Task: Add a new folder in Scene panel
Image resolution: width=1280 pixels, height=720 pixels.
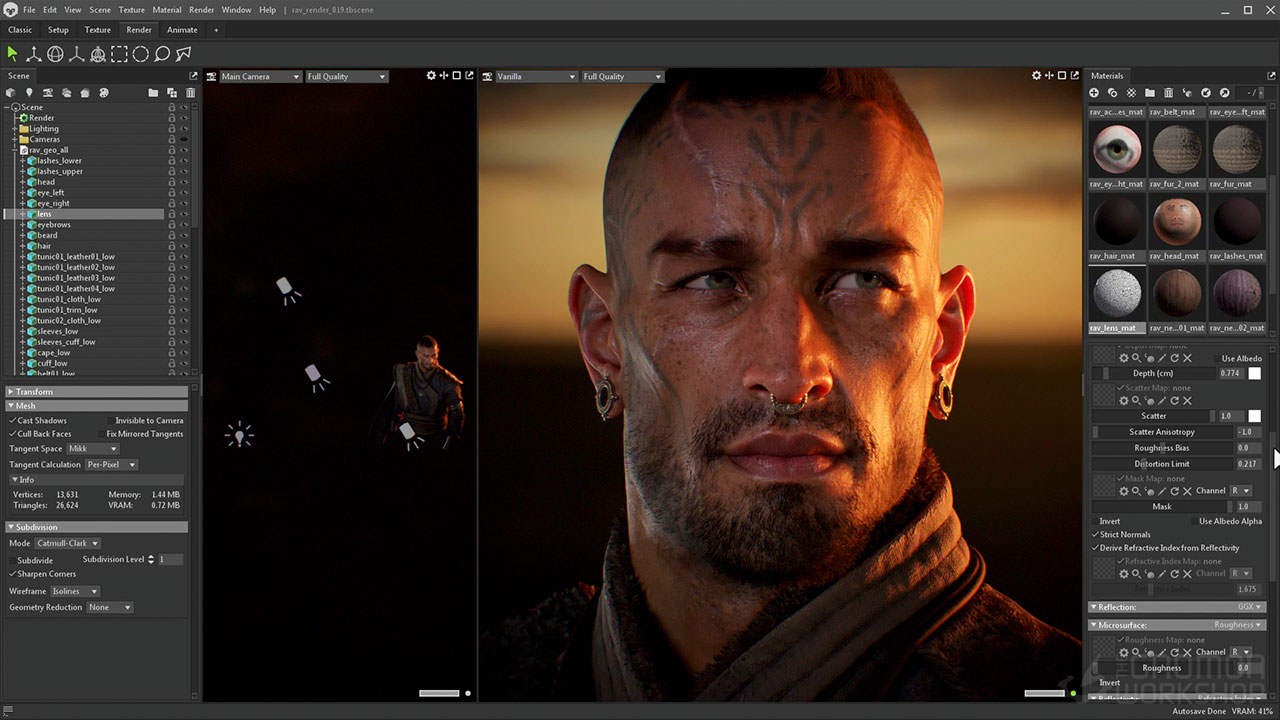Action: (x=153, y=93)
